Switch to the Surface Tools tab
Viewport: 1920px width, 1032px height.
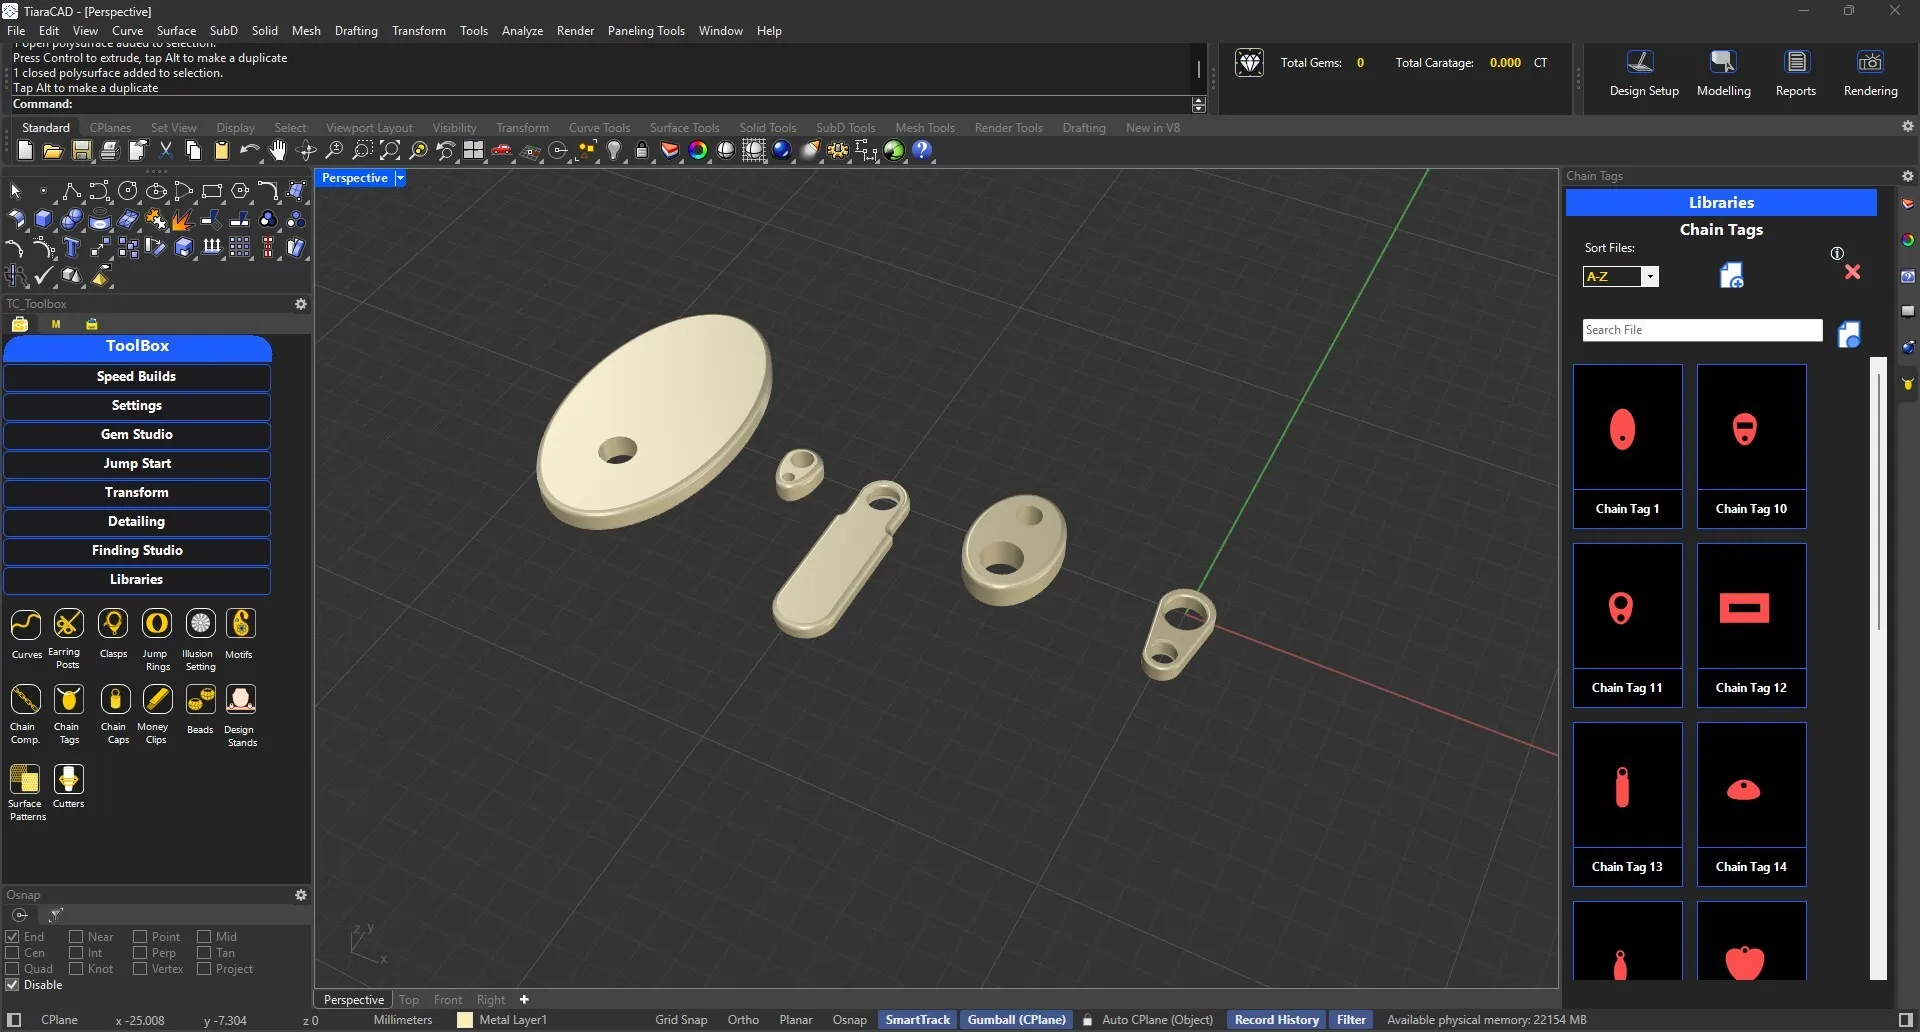684,128
